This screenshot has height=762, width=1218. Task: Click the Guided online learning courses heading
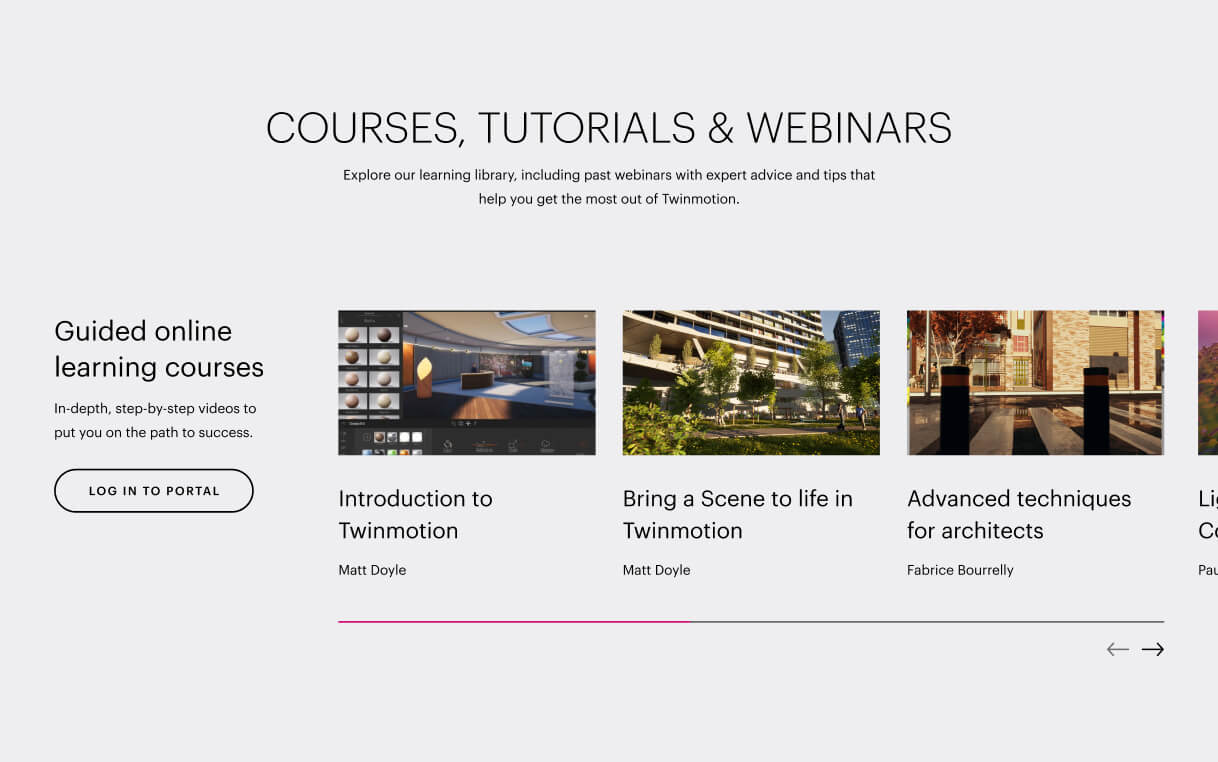[158, 349]
